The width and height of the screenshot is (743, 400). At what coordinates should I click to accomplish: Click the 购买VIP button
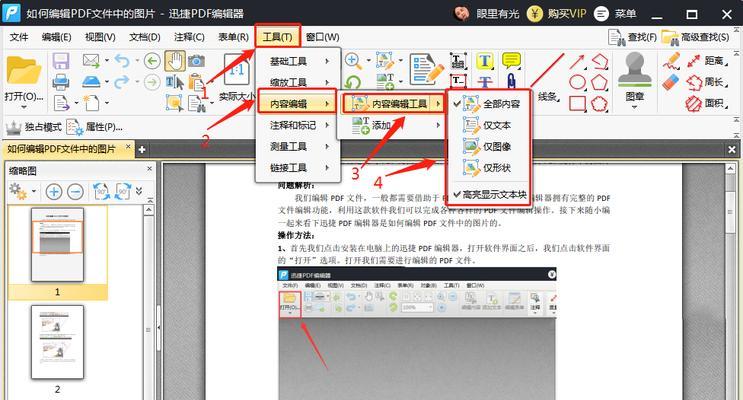point(557,13)
